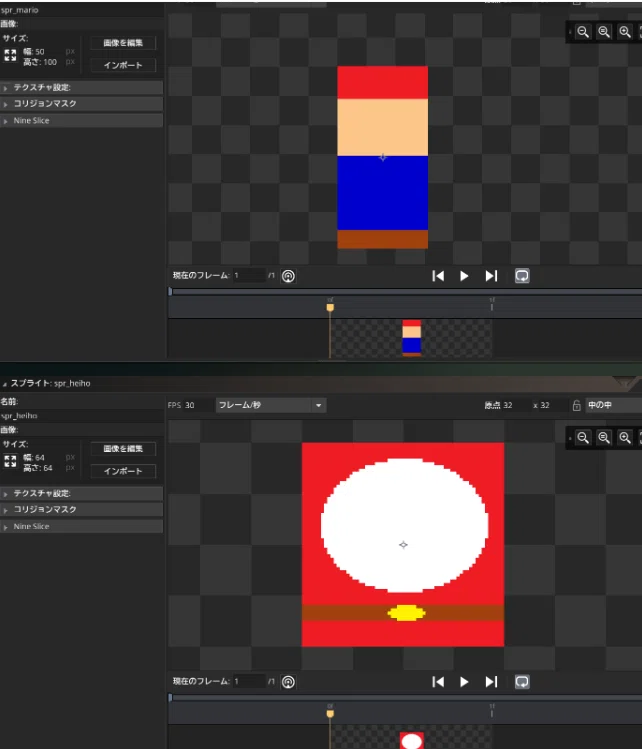Click the origin X field showing 32
Viewport: 642px width, 749px height.
[514, 405]
